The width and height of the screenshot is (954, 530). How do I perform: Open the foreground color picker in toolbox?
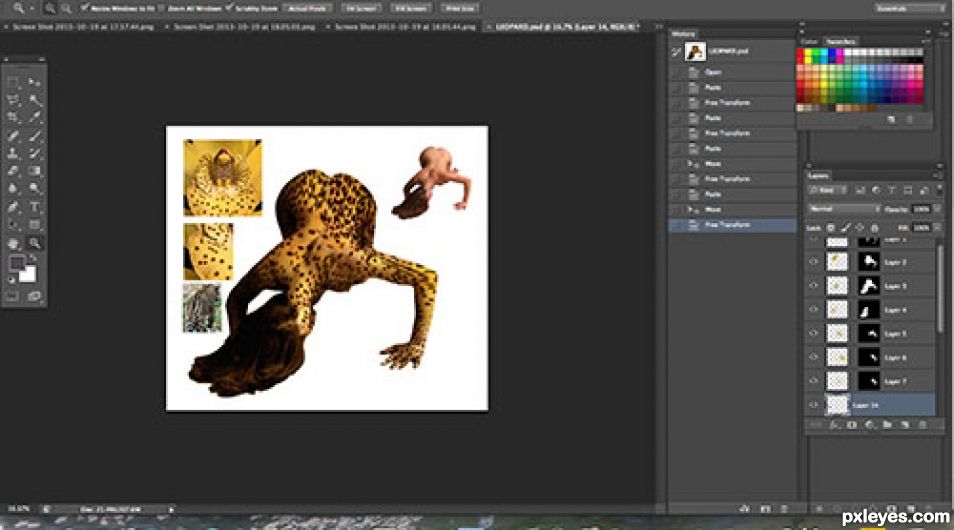point(16,263)
